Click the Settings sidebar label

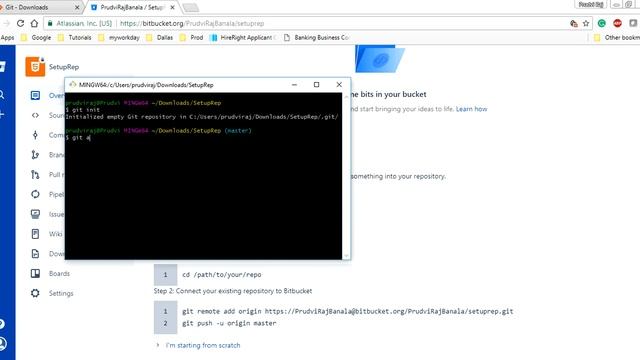click(61, 293)
